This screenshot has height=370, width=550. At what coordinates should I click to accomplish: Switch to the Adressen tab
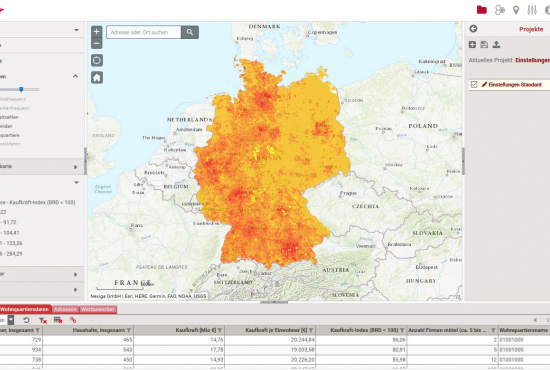click(65, 309)
